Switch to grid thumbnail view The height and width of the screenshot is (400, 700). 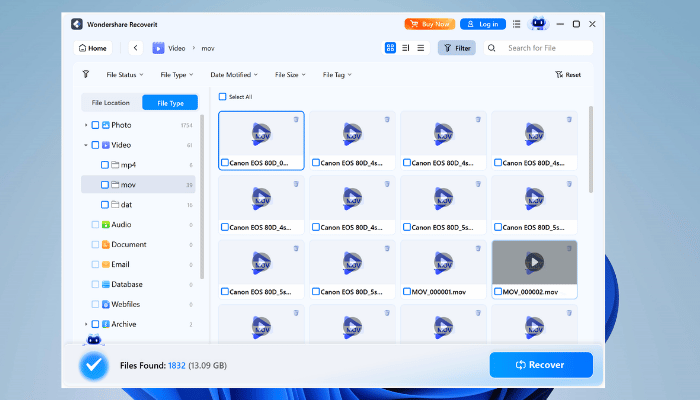(x=390, y=48)
